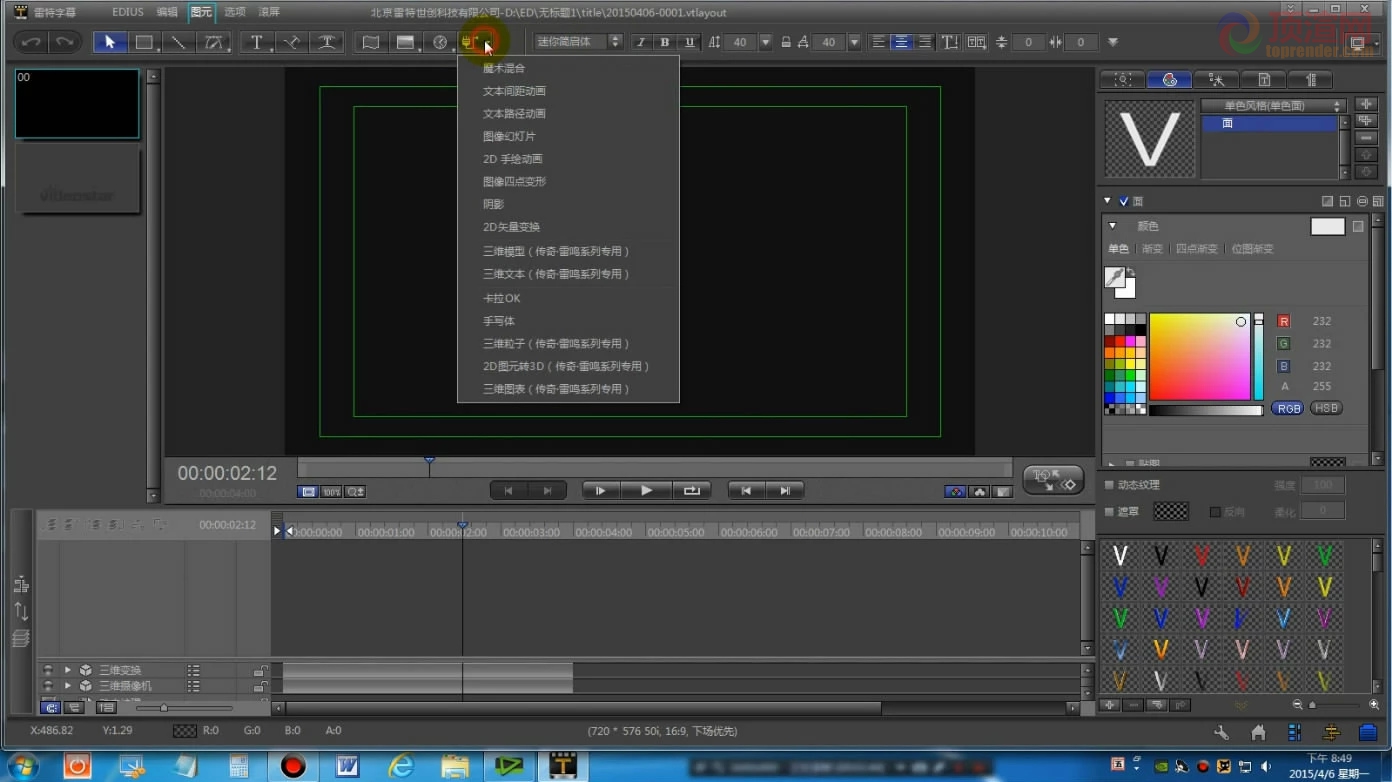The height and width of the screenshot is (782, 1392).
Task: Left-align the text
Action: pyautogui.click(x=879, y=42)
